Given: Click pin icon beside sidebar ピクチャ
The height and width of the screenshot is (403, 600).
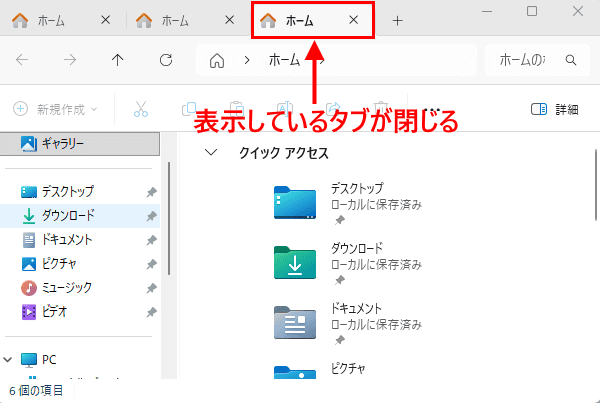Looking at the screenshot, I should click(x=152, y=264).
